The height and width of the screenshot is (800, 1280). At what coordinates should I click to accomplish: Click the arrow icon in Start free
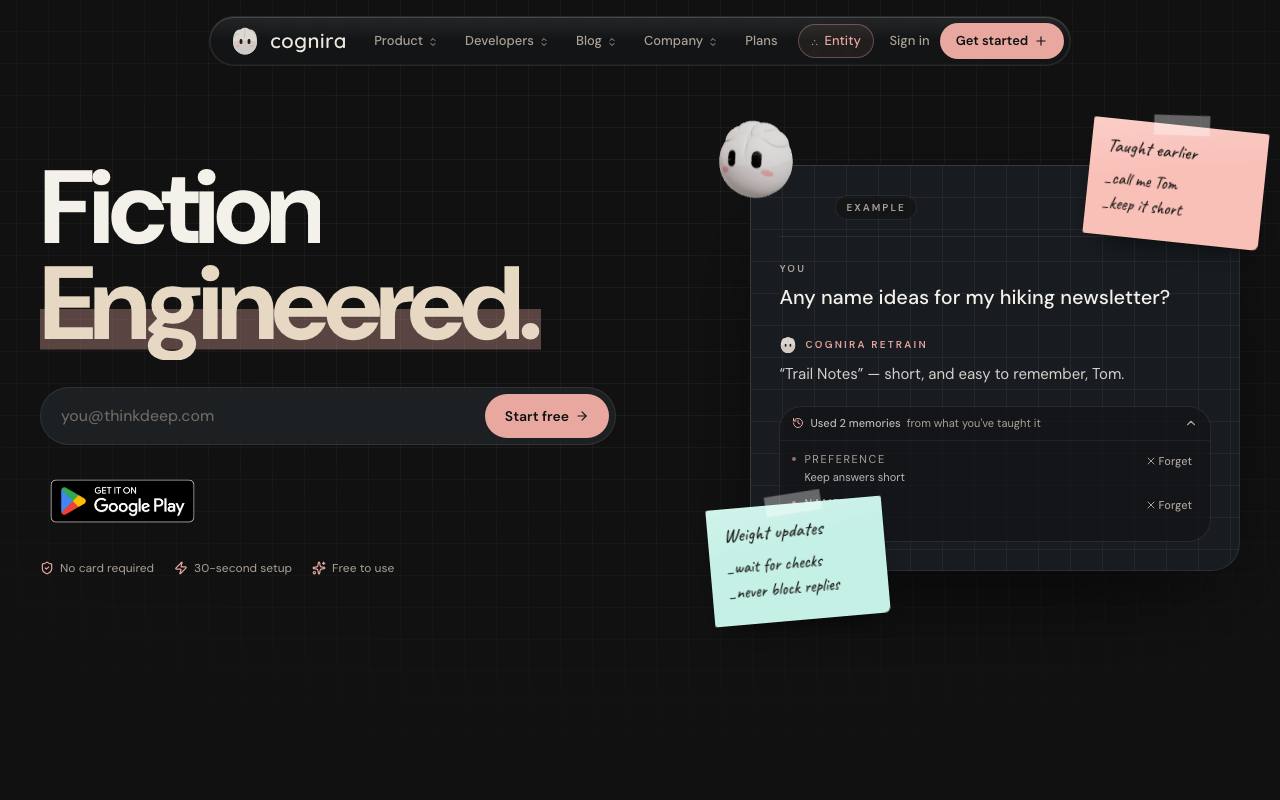[x=582, y=416]
